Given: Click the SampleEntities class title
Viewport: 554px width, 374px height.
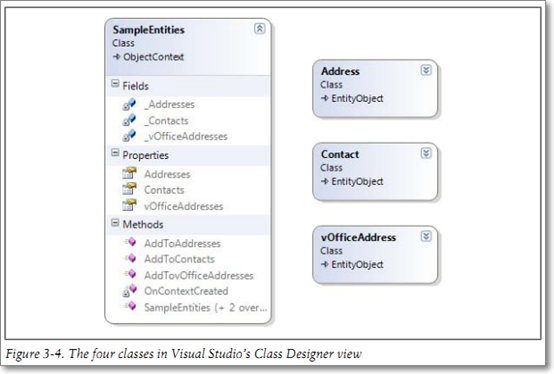Looking at the screenshot, I should click(x=148, y=30).
